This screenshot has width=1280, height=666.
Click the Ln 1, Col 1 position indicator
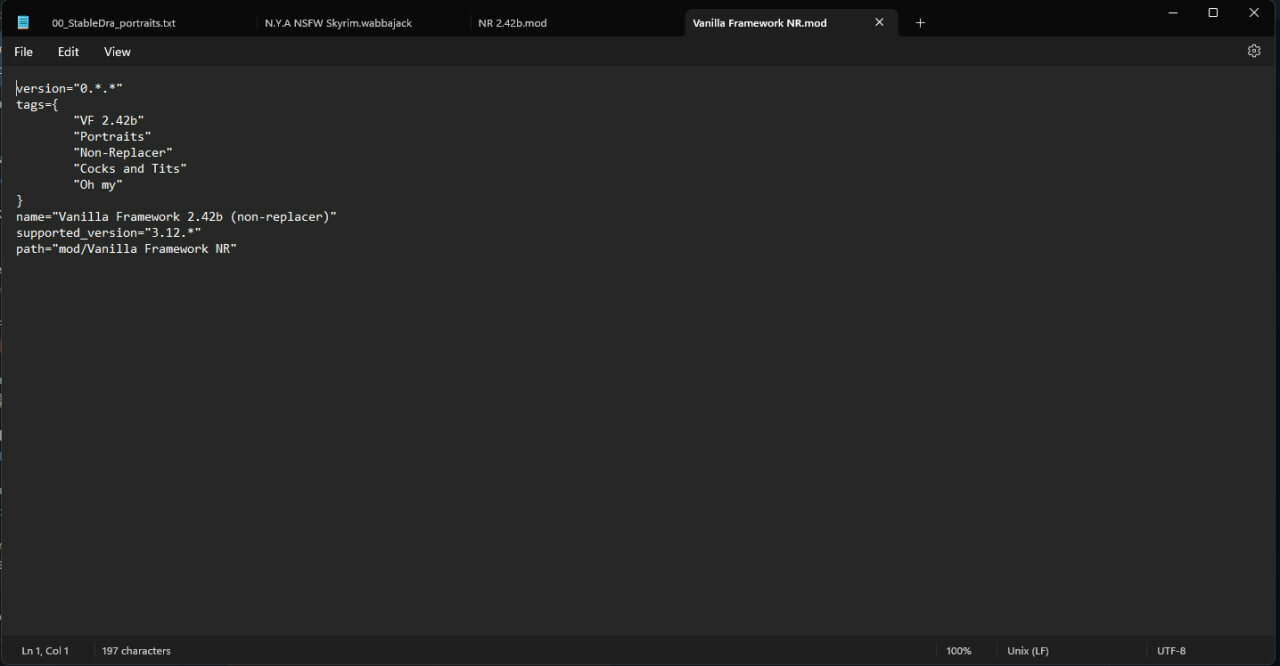pos(45,650)
